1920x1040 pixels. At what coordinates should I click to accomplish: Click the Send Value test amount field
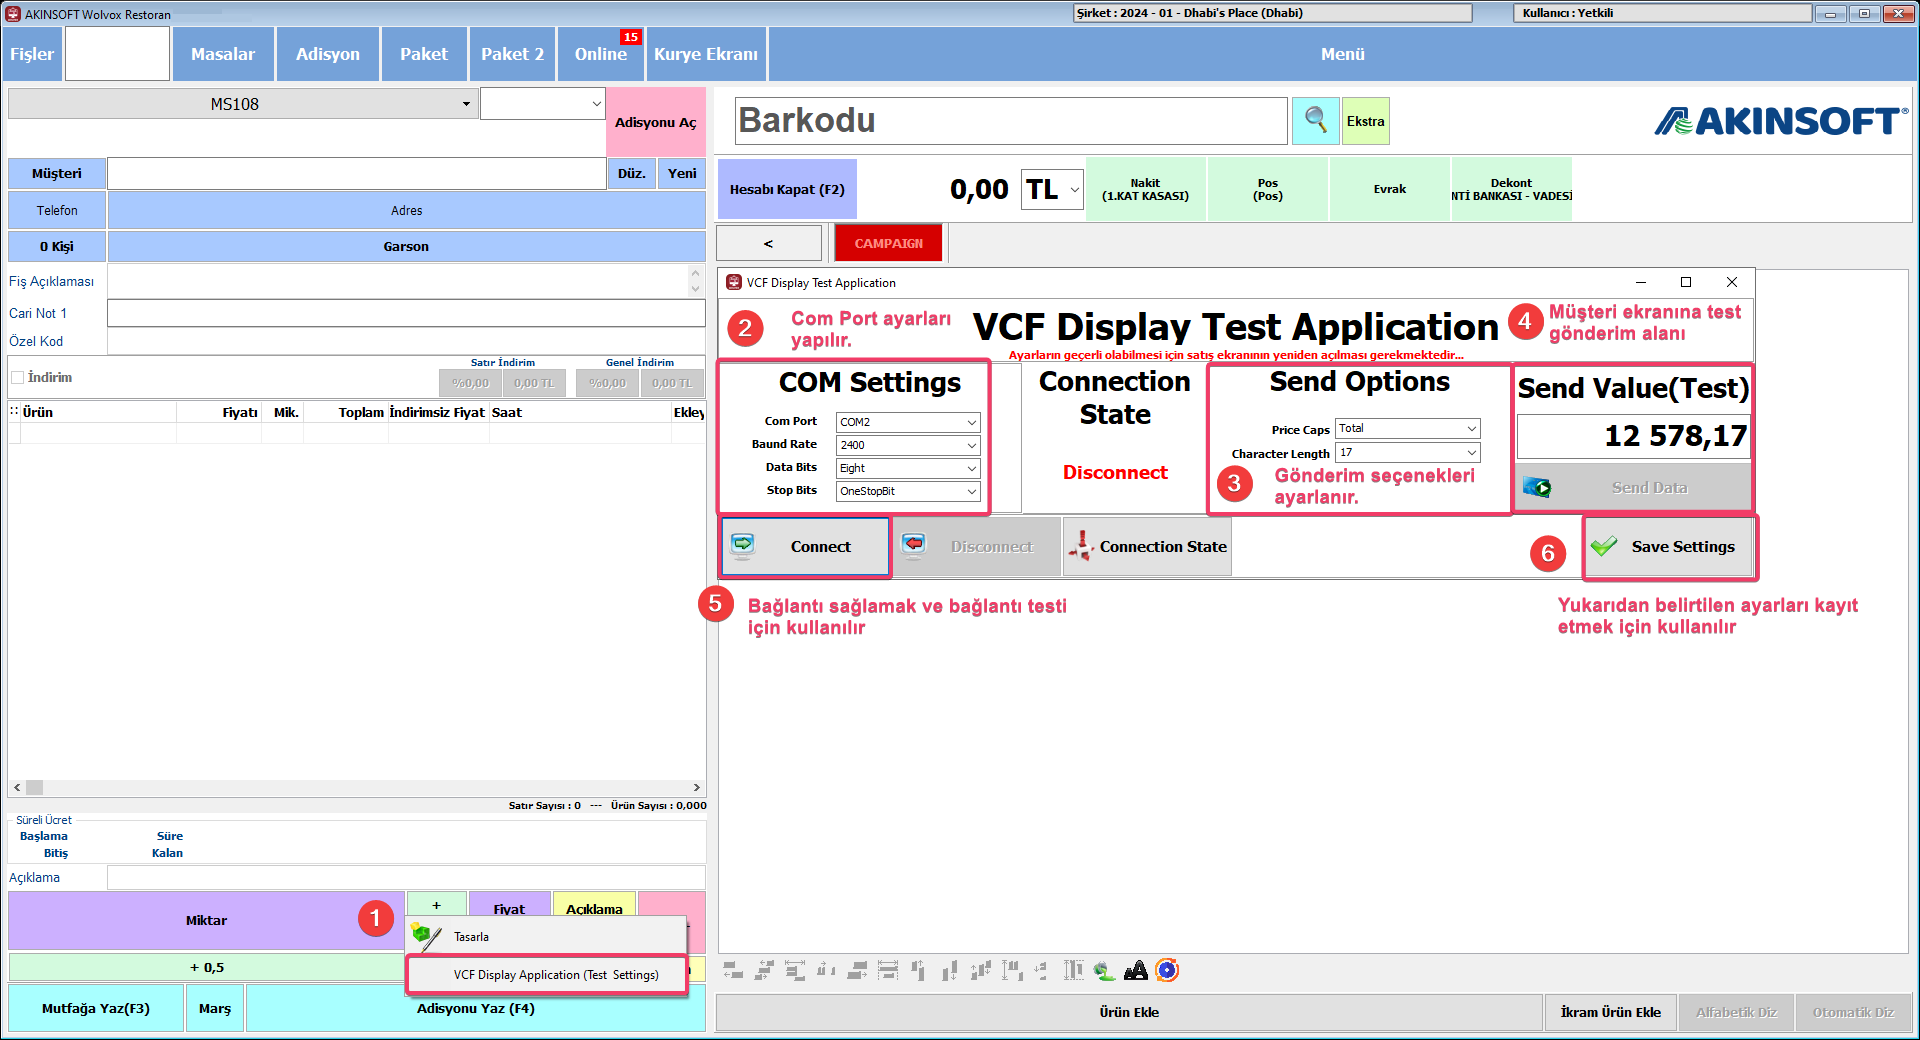pos(1633,436)
